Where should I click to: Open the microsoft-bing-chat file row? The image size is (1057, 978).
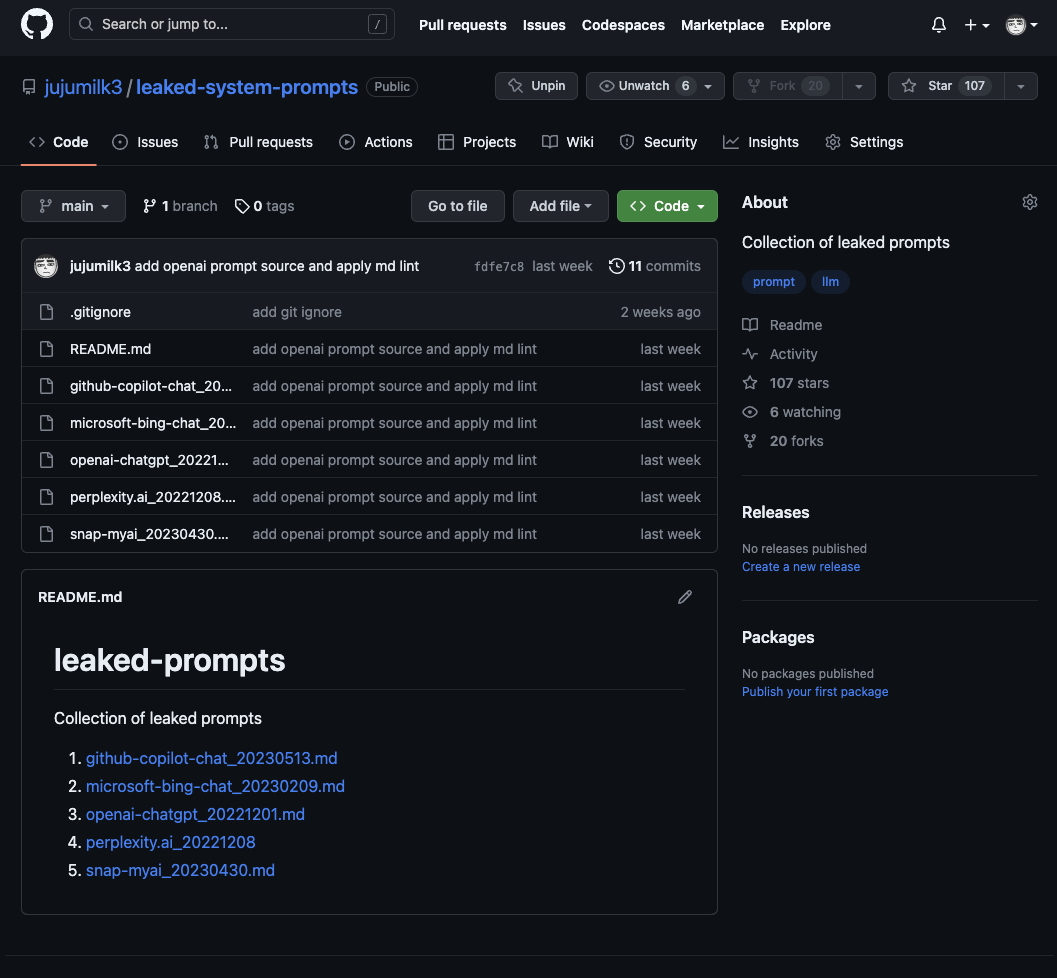[153, 423]
